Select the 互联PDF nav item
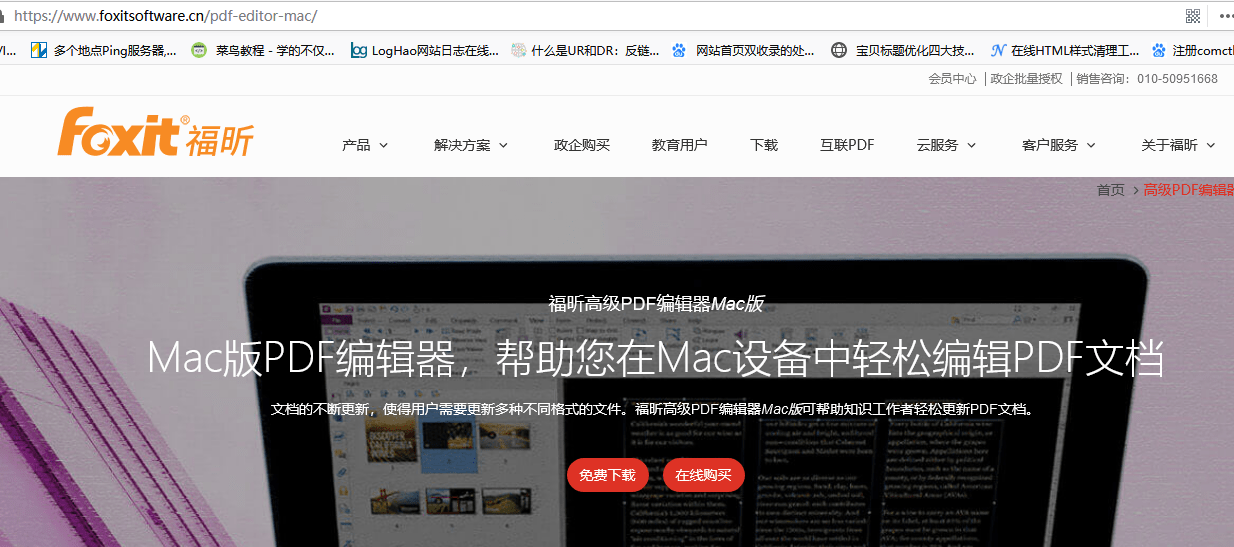Screen dimensions: 1234x547 [x=847, y=145]
